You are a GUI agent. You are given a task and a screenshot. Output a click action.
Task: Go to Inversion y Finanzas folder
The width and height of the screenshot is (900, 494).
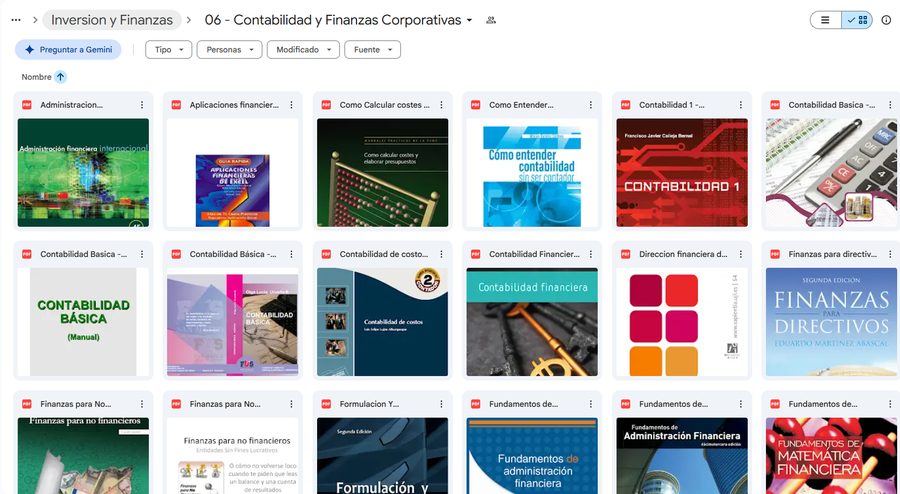click(x=112, y=20)
